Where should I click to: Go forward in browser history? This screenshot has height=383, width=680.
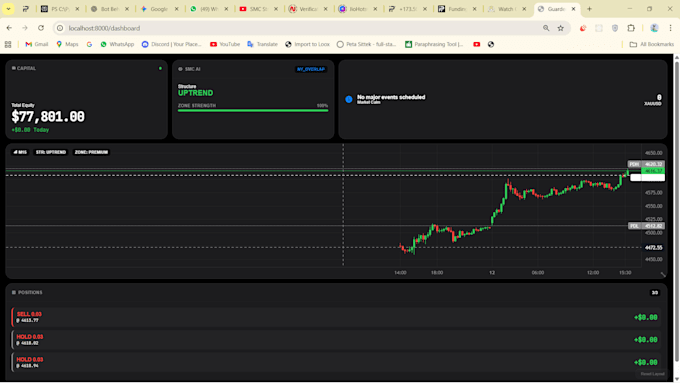click(x=25, y=28)
